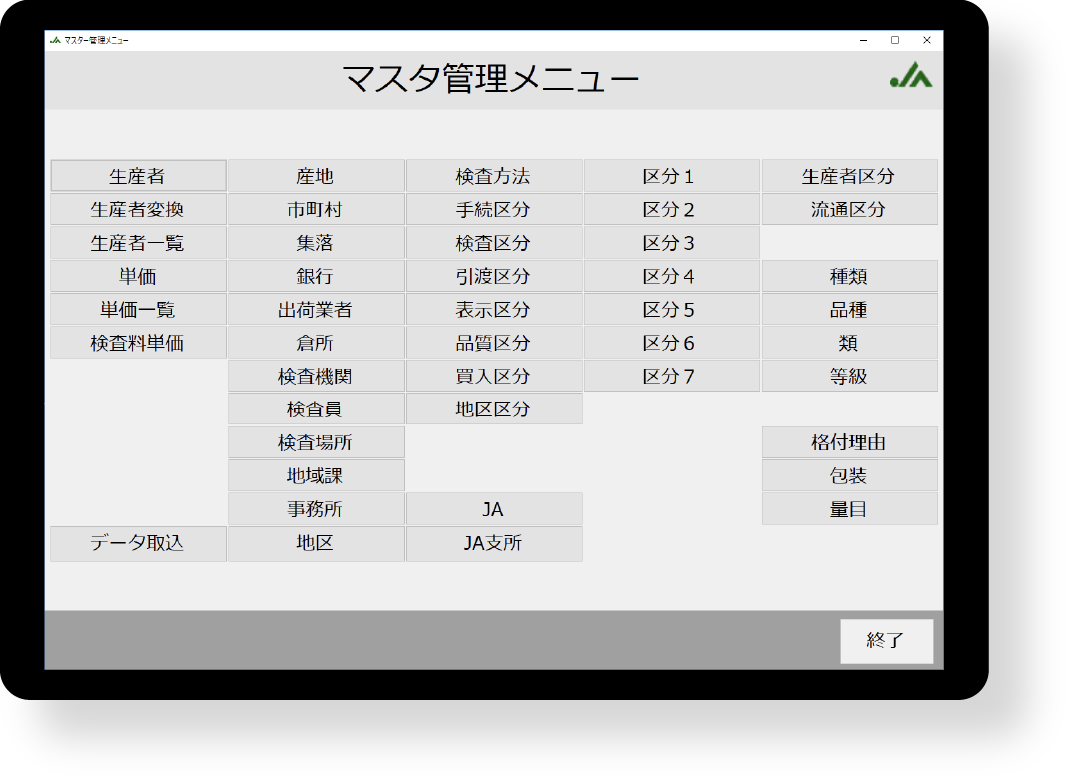
Task: Click the 区分１ button
Action: point(671,176)
